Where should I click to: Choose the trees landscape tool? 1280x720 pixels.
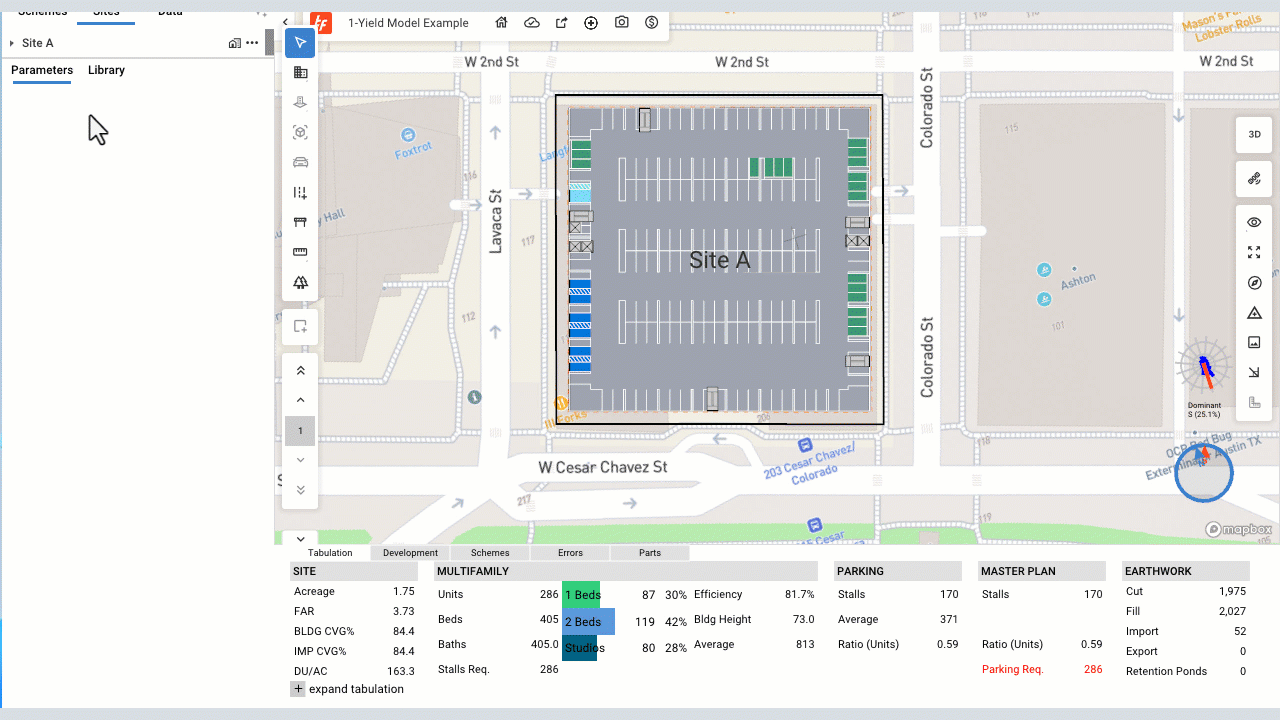point(300,283)
